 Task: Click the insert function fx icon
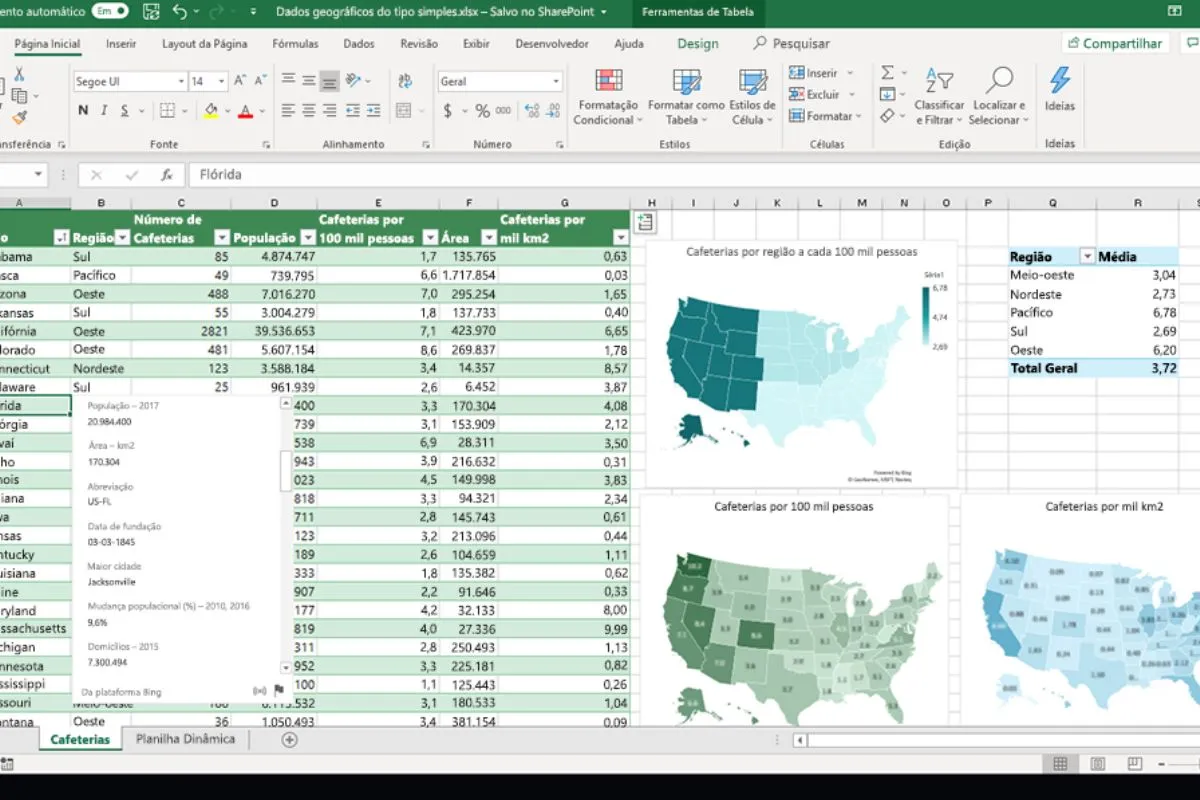point(168,175)
